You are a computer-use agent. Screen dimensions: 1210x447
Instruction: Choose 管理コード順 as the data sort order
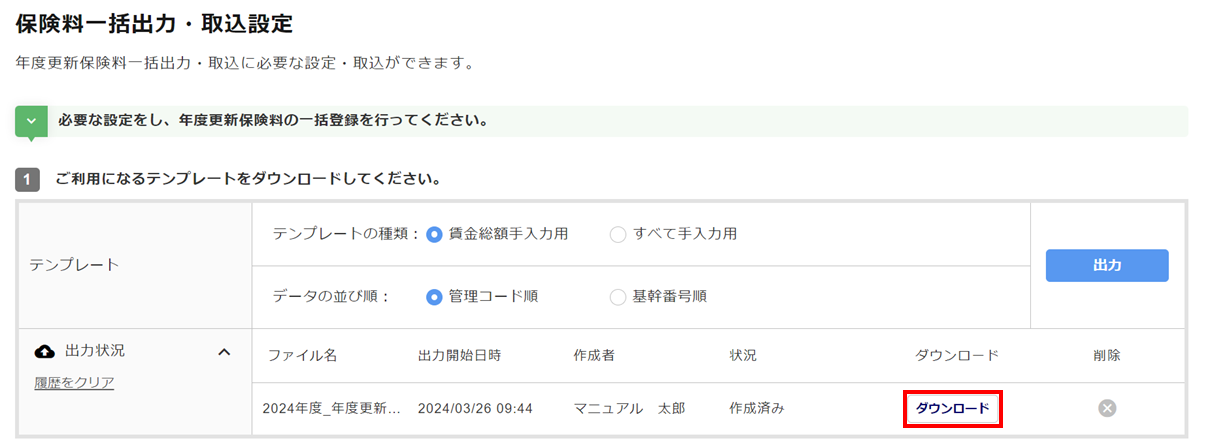[434, 296]
